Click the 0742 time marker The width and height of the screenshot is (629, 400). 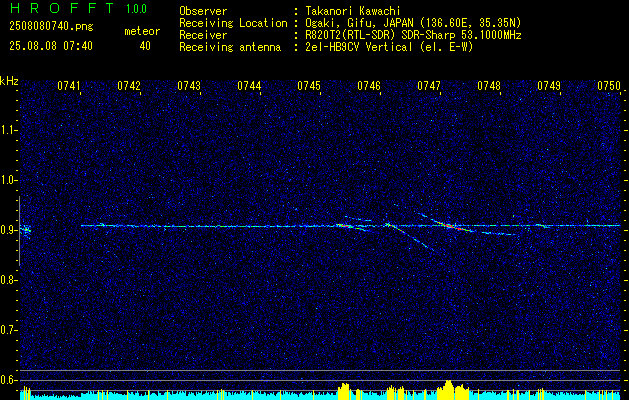(129, 86)
